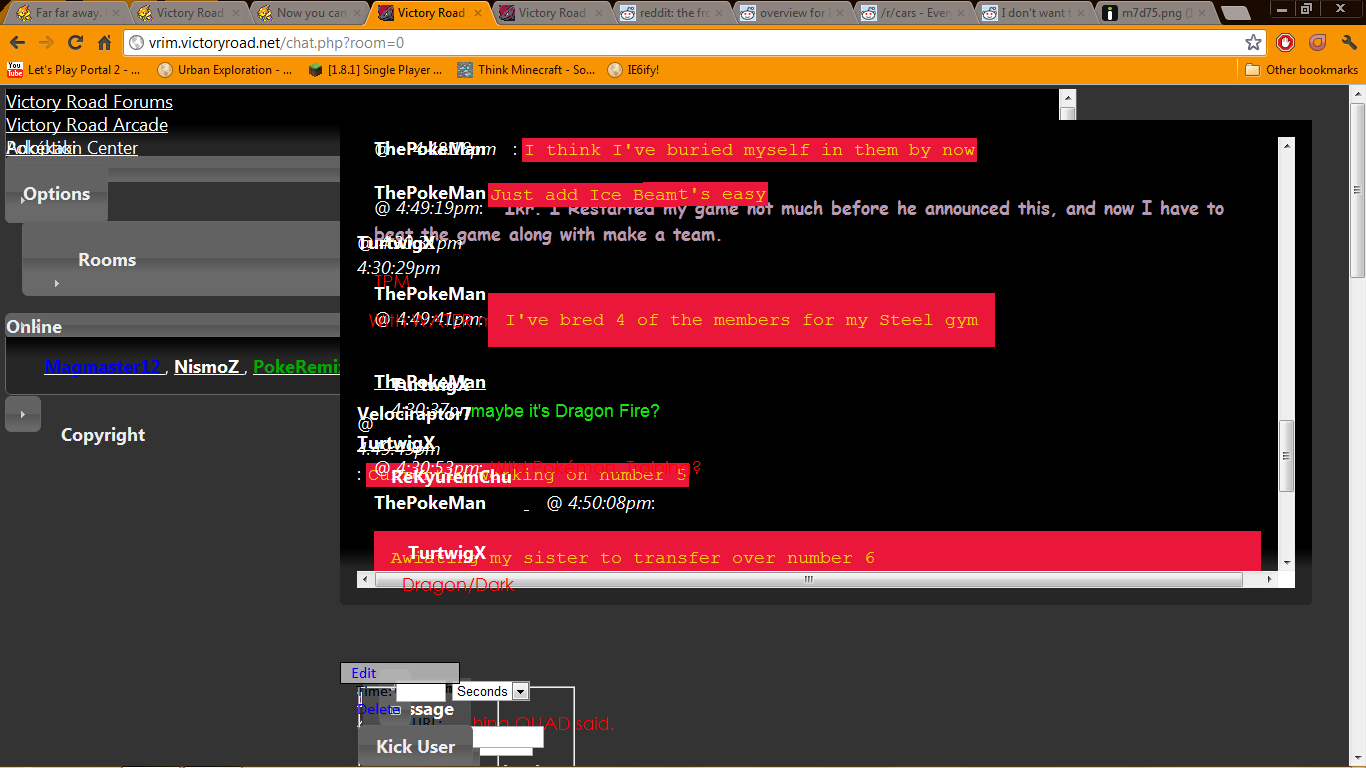
Task: Open the Other bookmarks folder
Action: (1301, 70)
